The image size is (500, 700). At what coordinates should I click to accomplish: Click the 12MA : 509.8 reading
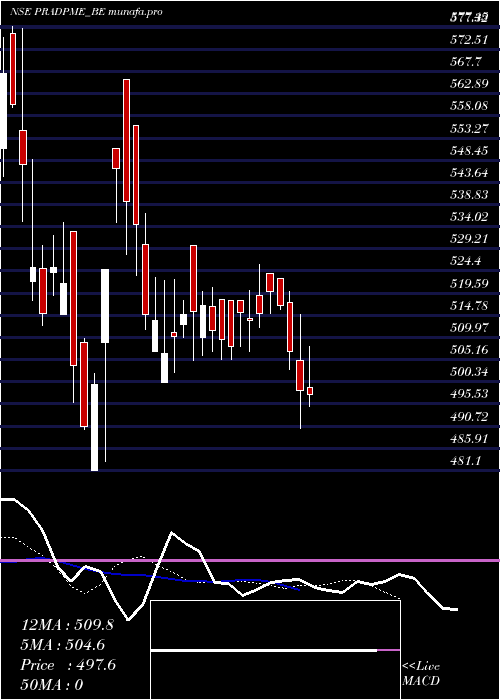(67, 625)
